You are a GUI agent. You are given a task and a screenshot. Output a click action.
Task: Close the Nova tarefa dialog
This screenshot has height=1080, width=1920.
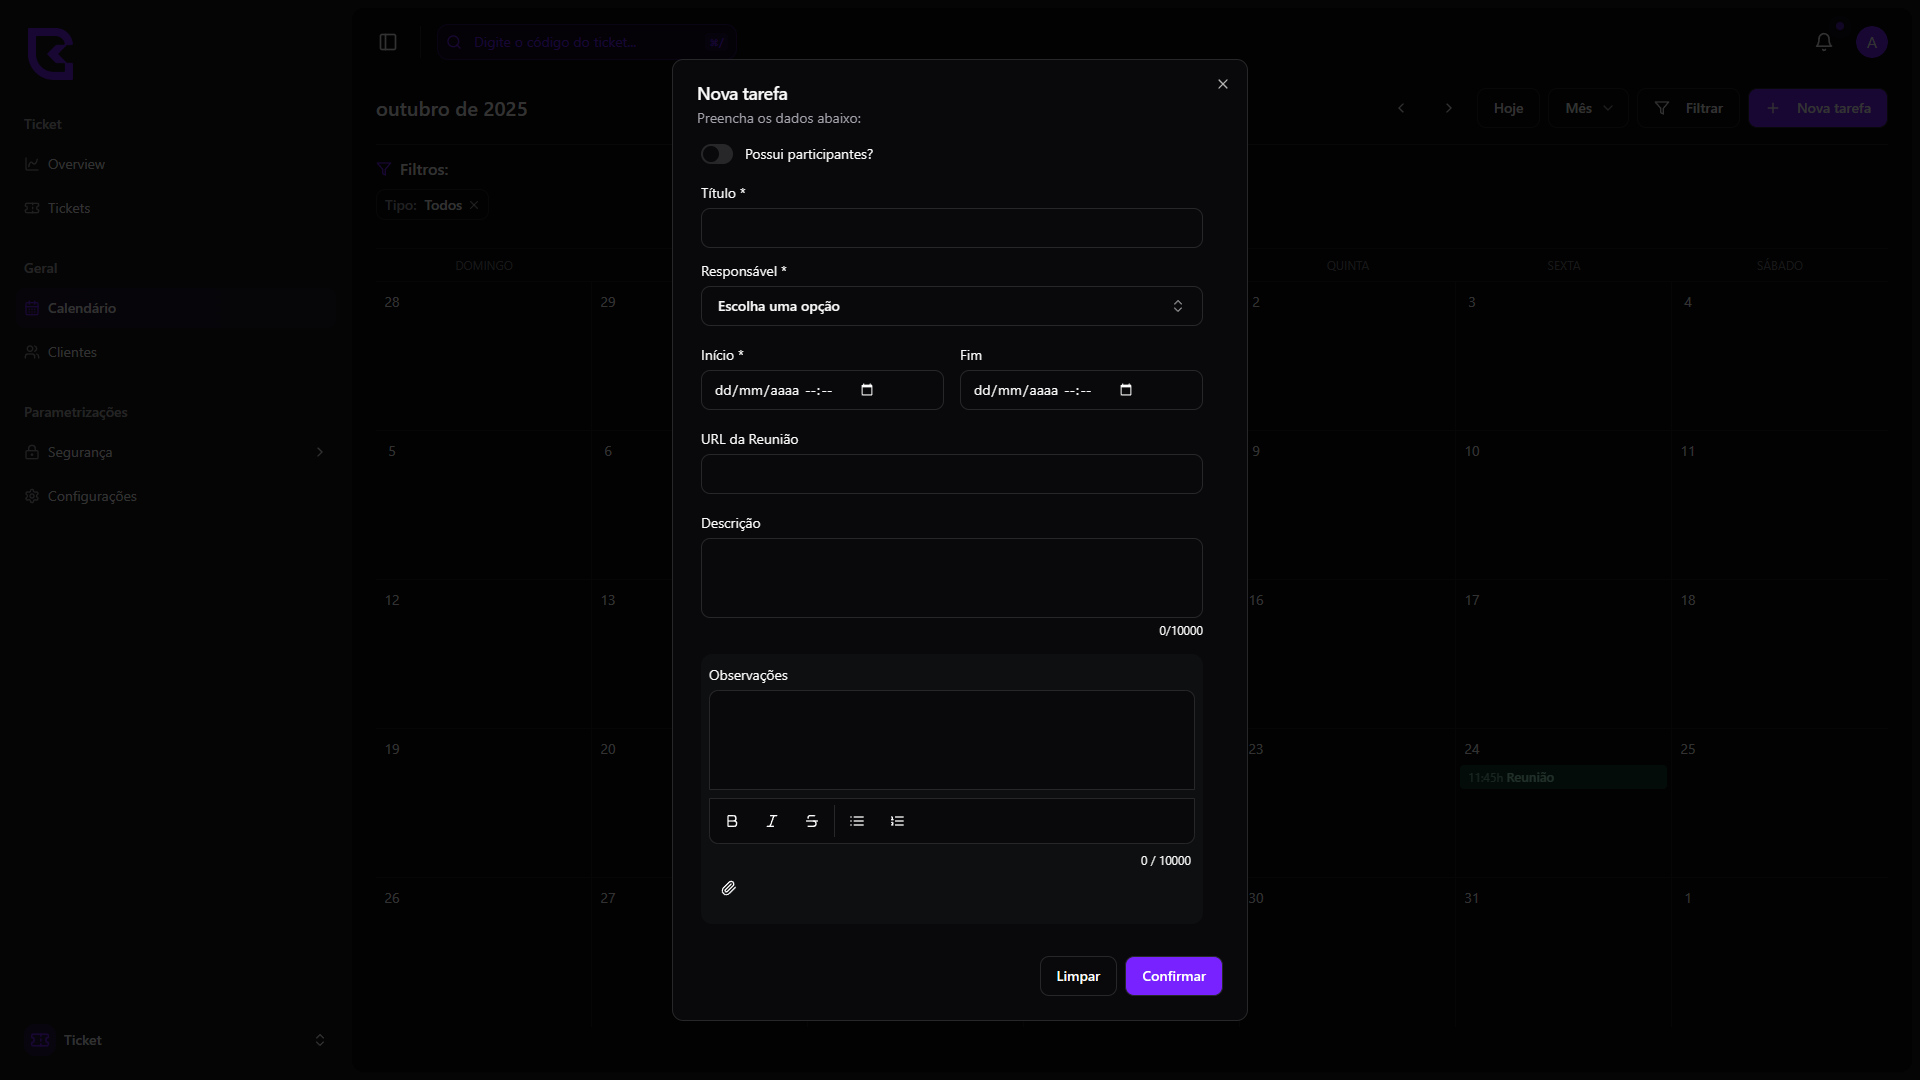coord(1222,84)
